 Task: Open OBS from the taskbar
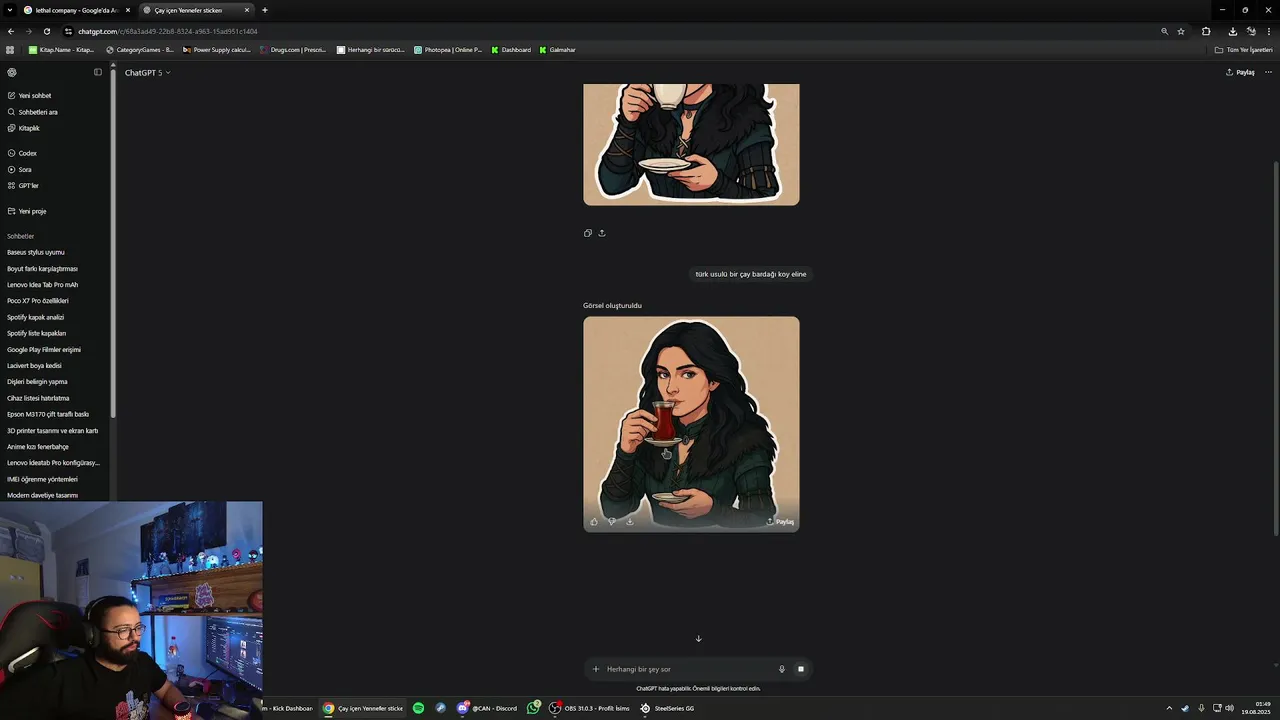589,708
